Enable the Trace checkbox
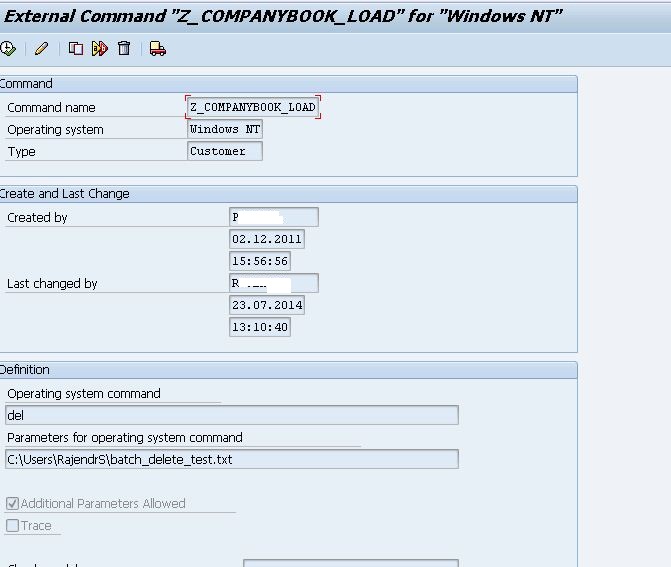The height and width of the screenshot is (567, 671). click(x=13, y=526)
